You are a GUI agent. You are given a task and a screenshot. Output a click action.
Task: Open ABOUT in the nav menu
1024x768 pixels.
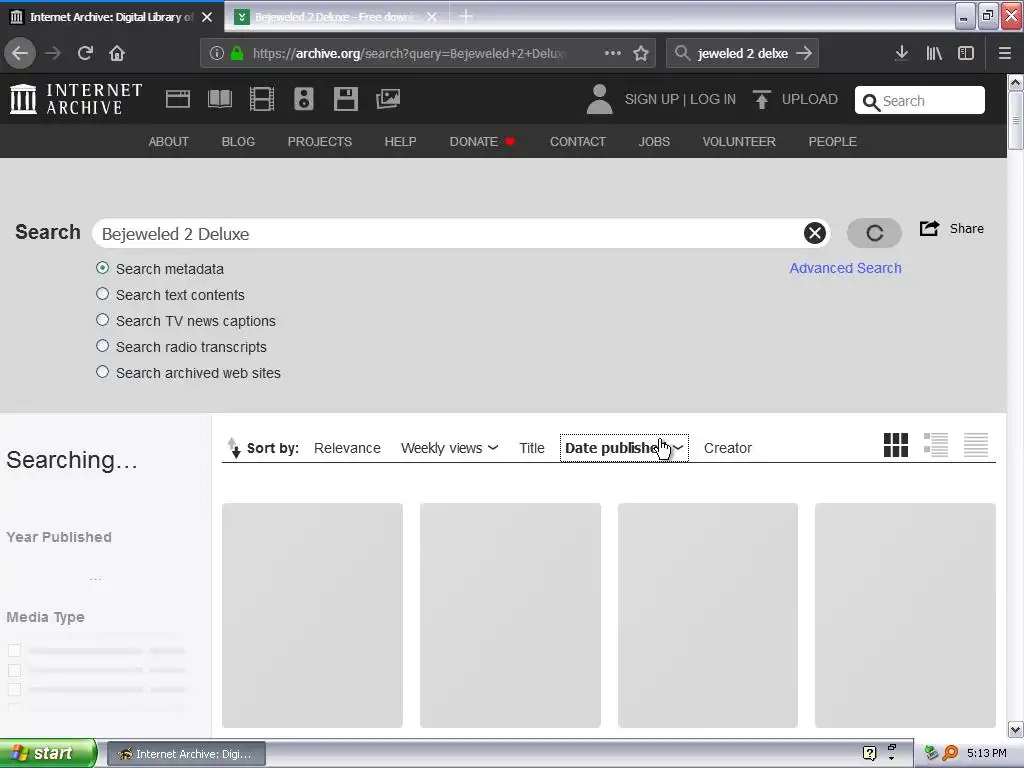(x=168, y=142)
